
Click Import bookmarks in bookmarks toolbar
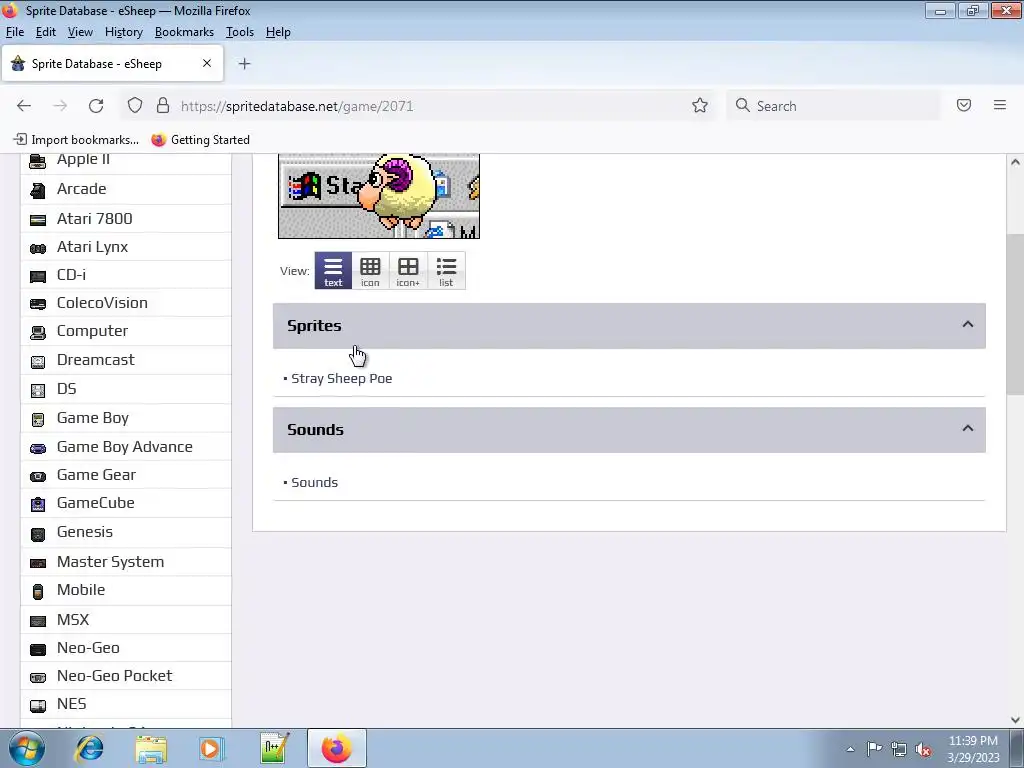(76, 140)
